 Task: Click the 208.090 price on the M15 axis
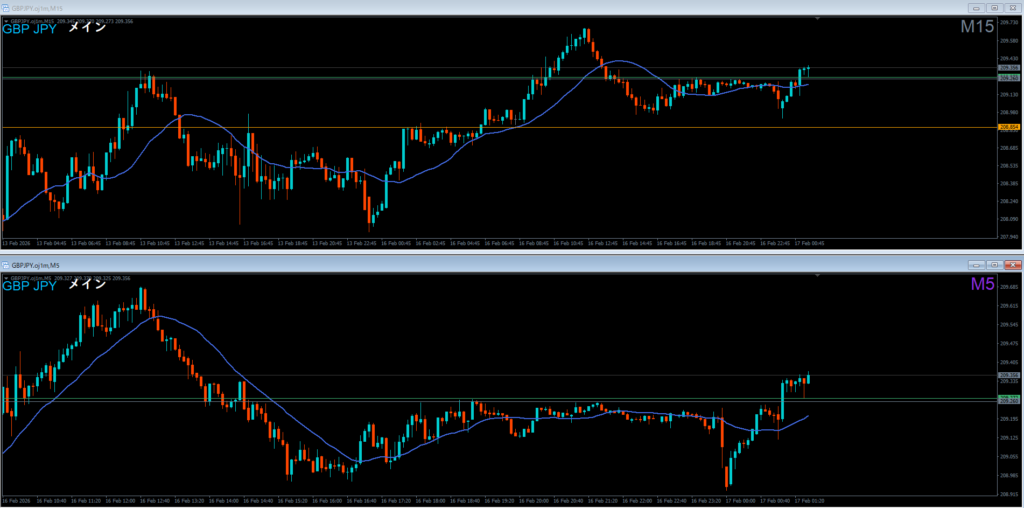click(x=1009, y=219)
